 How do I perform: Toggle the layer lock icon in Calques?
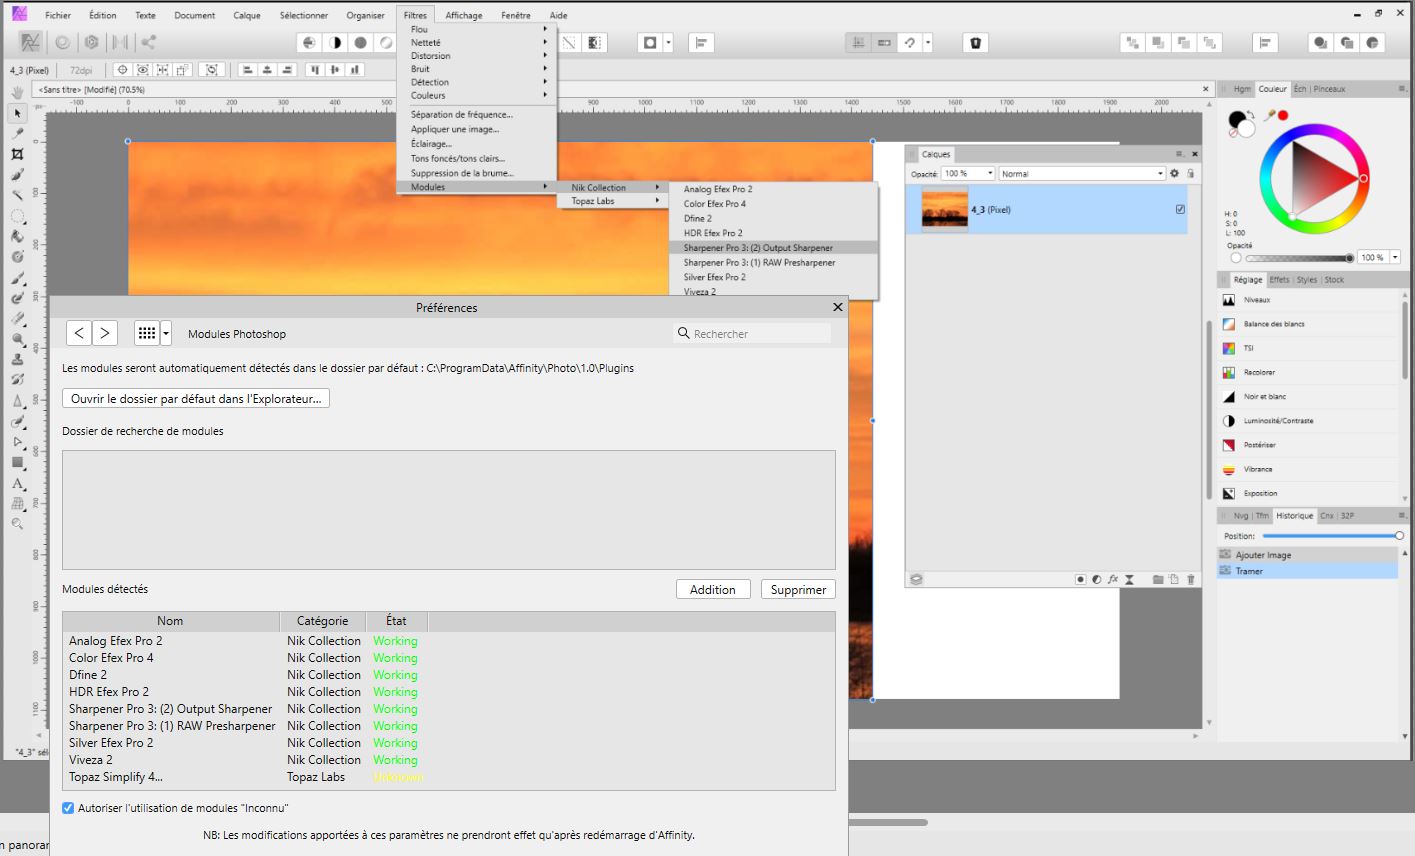(1190, 173)
